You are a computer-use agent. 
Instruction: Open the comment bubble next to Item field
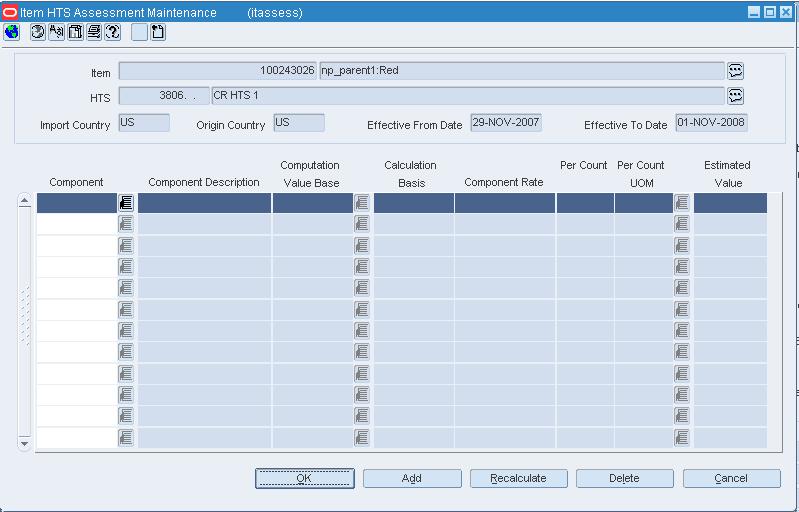click(x=735, y=71)
